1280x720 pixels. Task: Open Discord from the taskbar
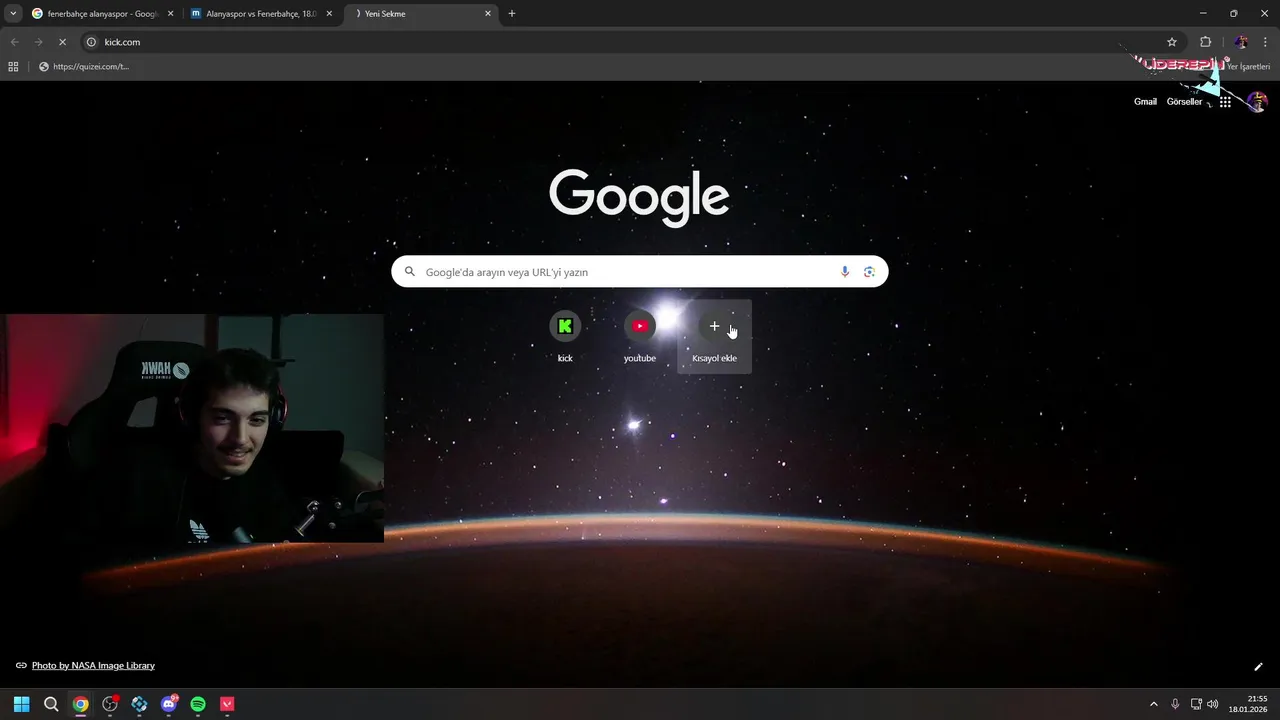click(169, 704)
